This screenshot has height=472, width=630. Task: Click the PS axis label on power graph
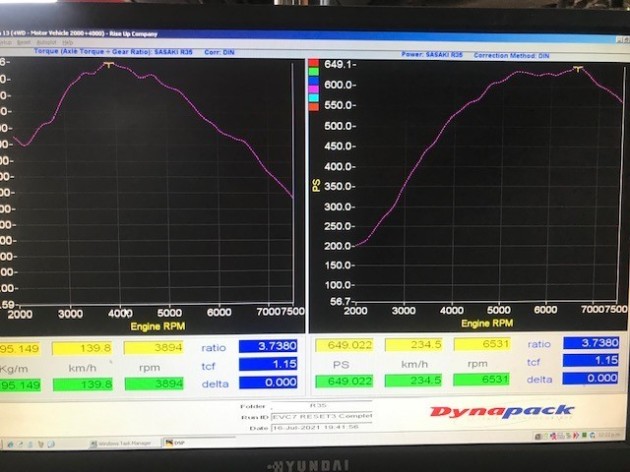coord(317,186)
